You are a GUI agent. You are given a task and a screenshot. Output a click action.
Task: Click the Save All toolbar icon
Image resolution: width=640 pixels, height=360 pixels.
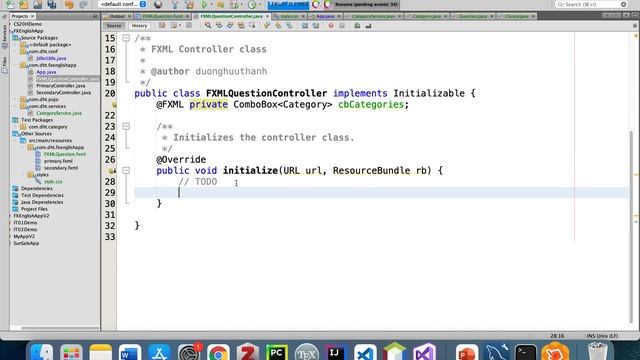coord(51,4)
